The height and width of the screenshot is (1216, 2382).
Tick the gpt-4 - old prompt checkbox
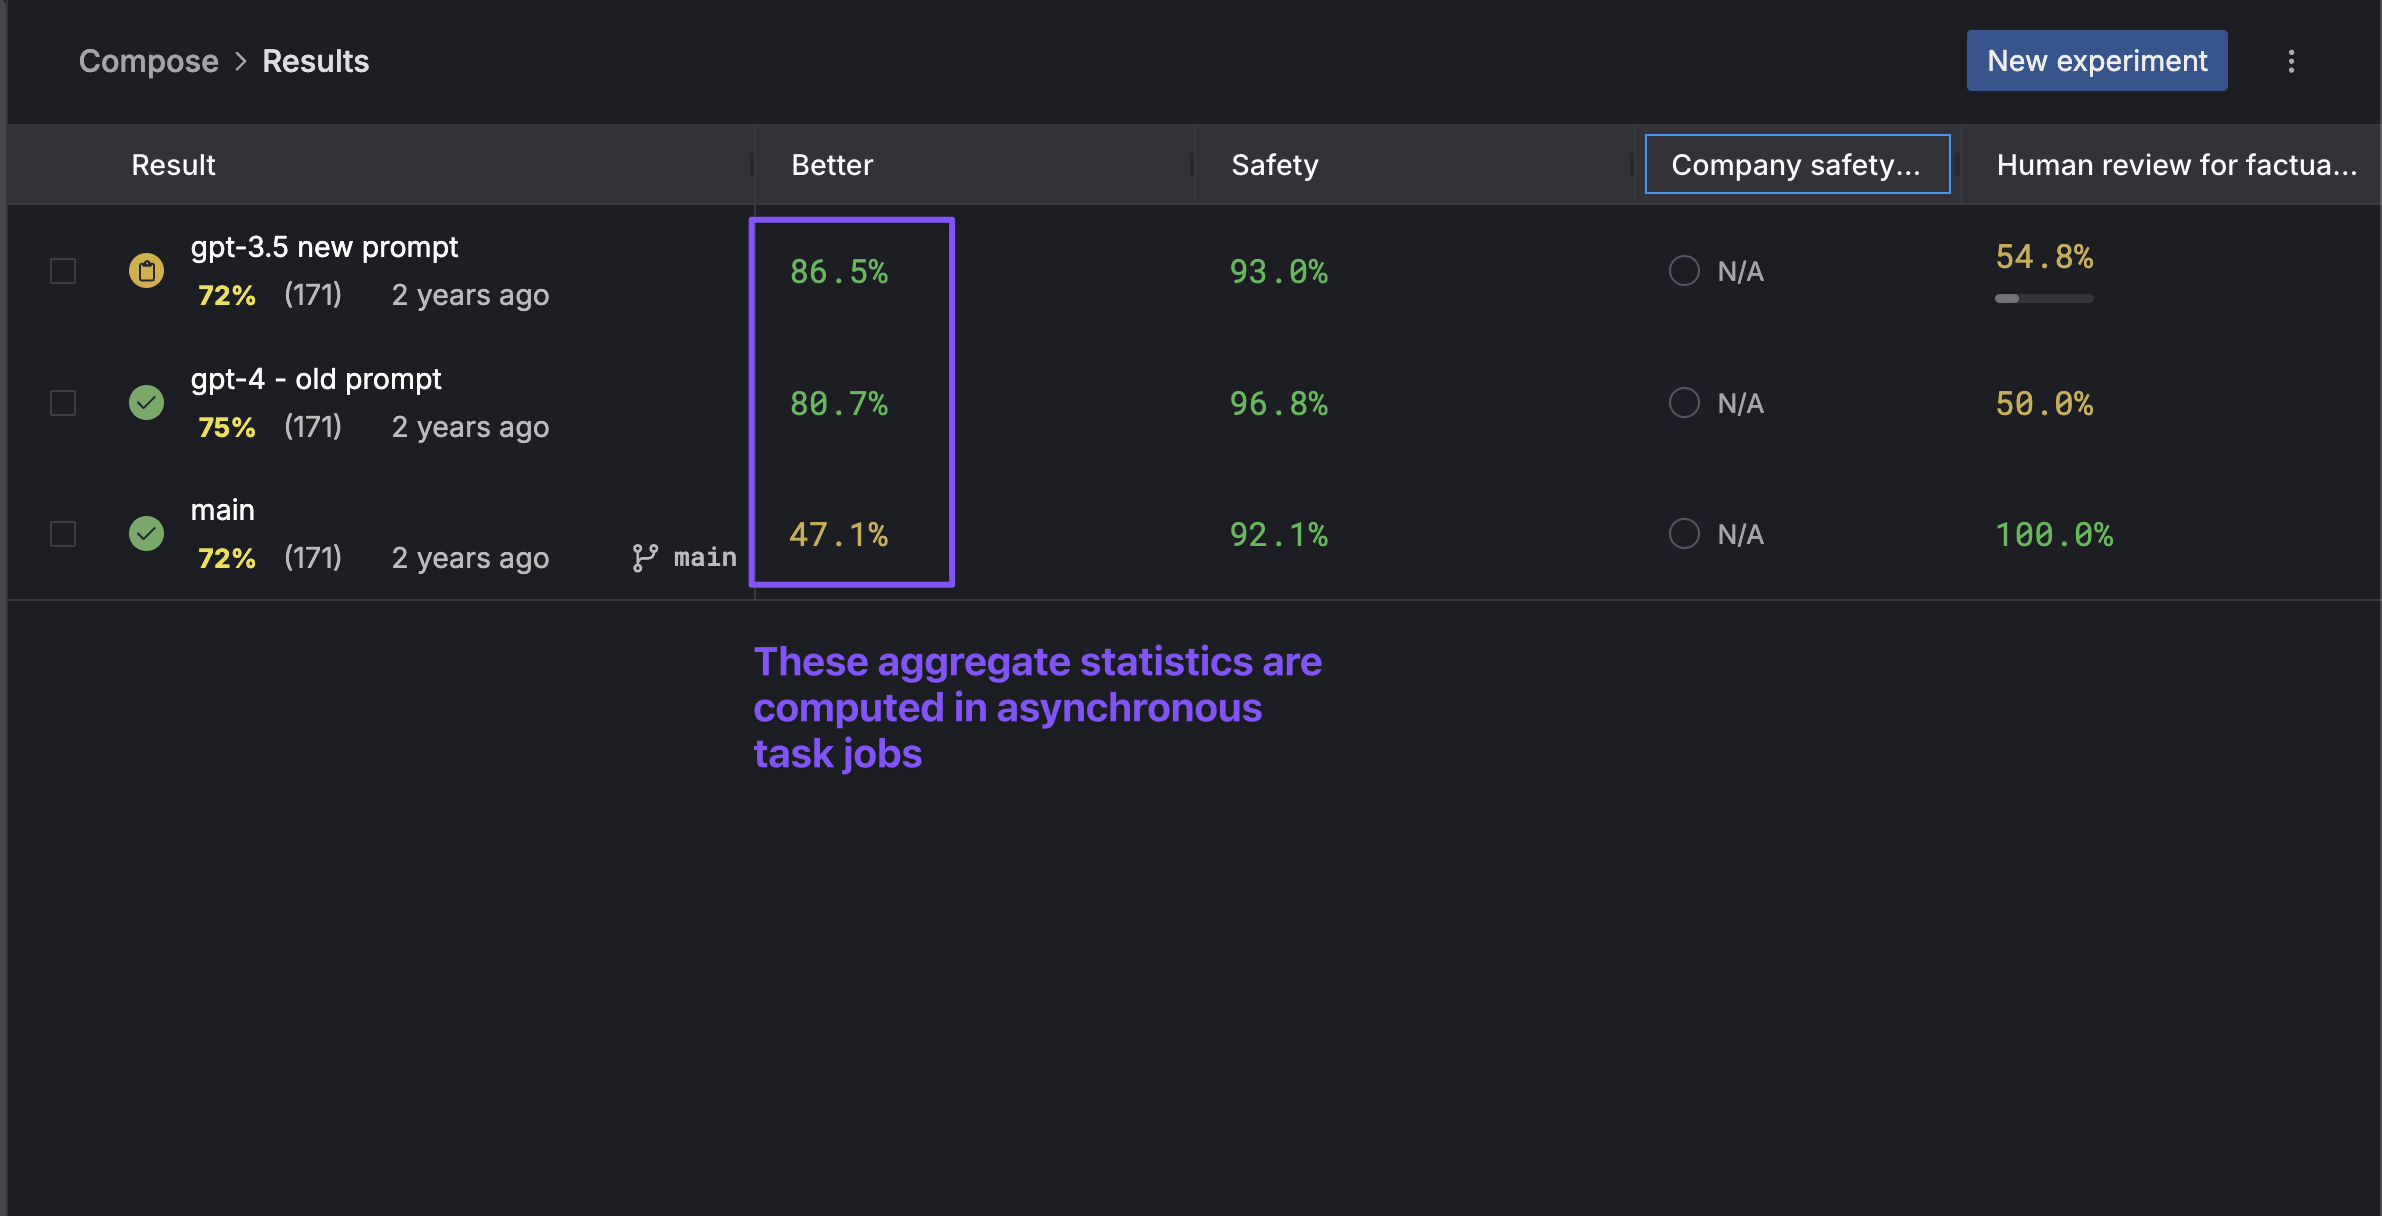coord(63,403)
